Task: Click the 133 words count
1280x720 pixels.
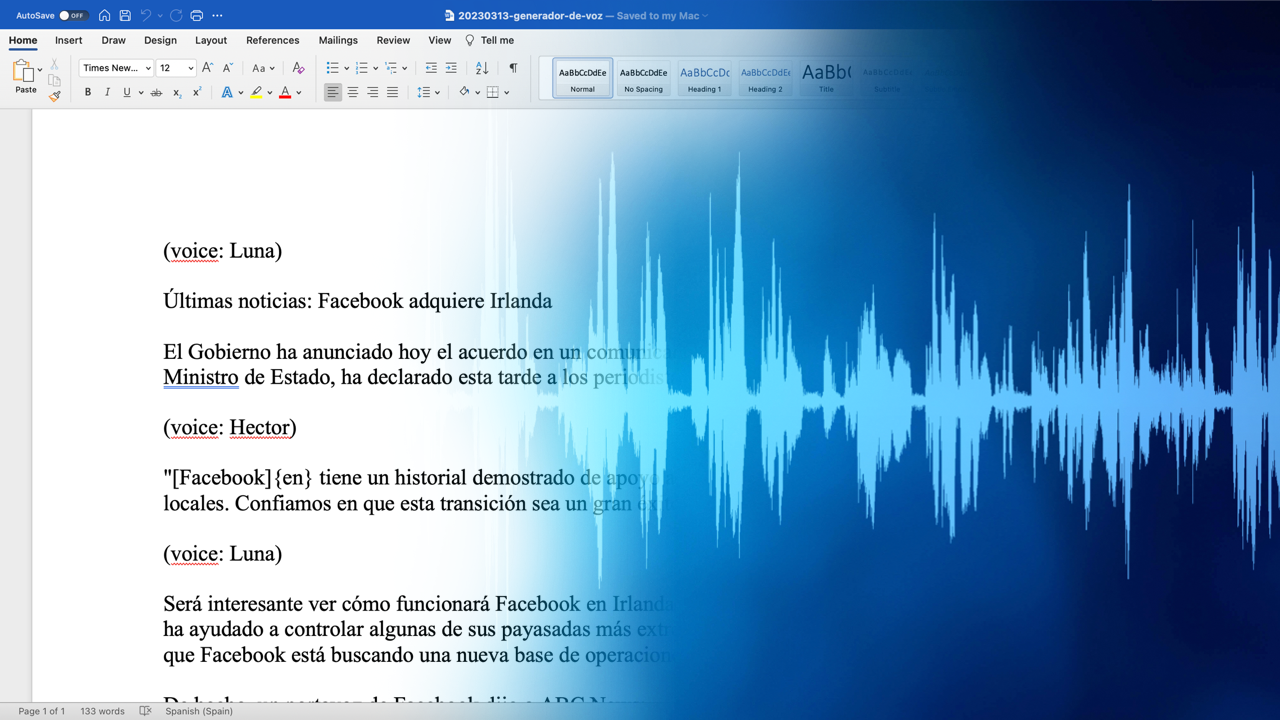Action: (x=103, y=711)
